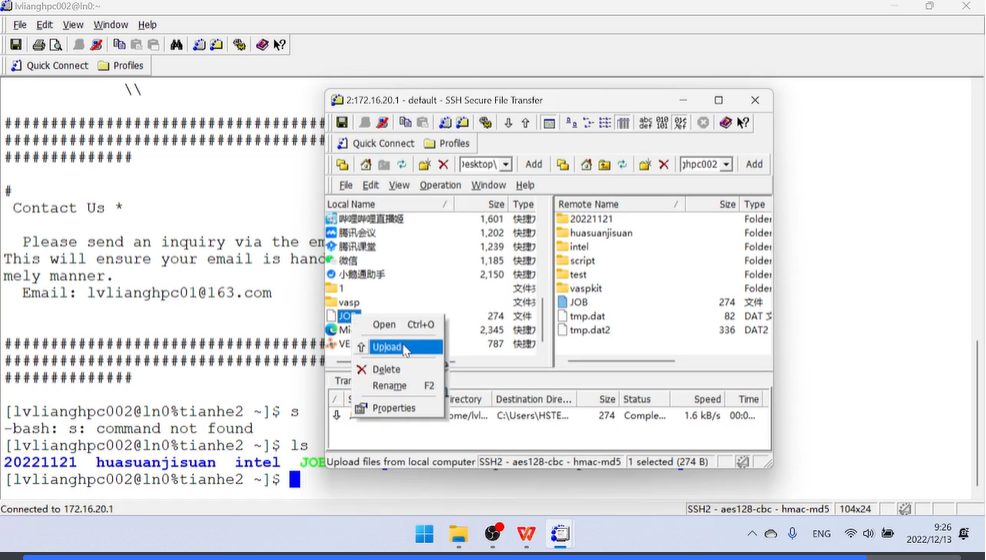
Task: Click the Speed column header in the transfer list
Action: pyautogui.click(x=697, y=399)
